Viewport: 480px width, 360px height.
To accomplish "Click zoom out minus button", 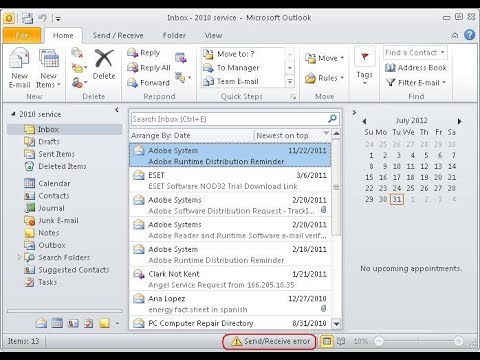I will [379, 341].
